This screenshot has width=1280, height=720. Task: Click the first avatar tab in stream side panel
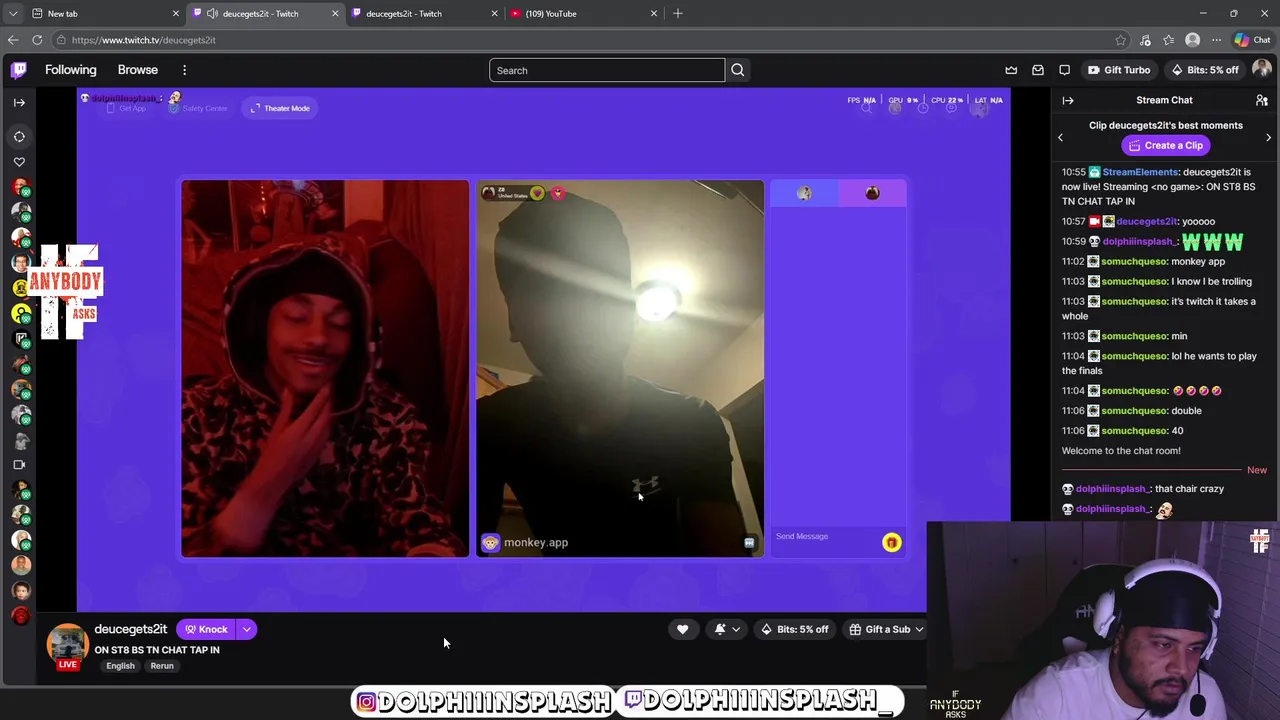pyautogui.click(x=804, y=193)
